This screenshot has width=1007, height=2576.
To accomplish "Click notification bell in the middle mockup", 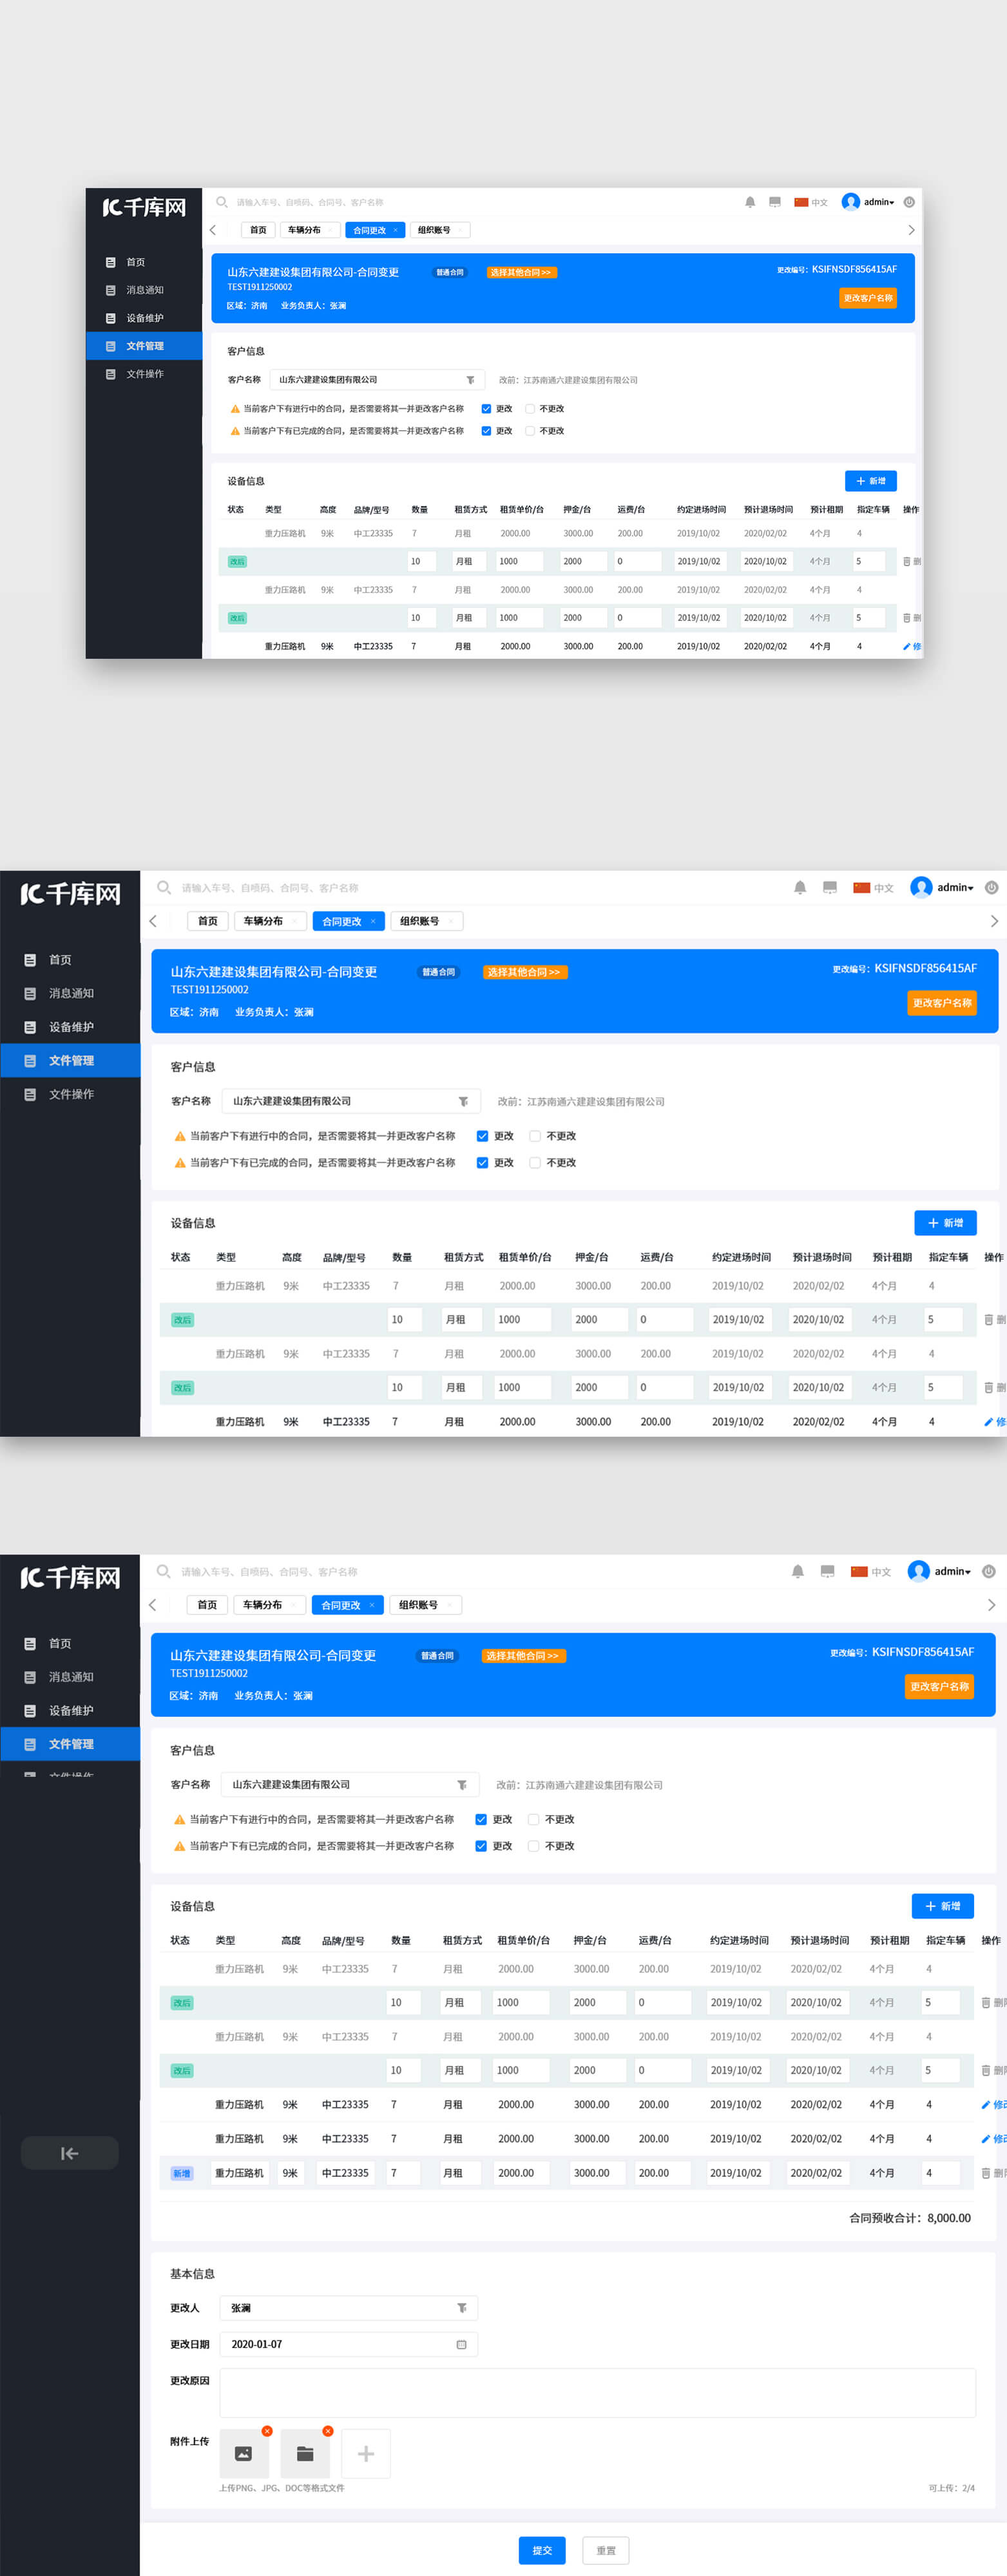I will [800, 887].
